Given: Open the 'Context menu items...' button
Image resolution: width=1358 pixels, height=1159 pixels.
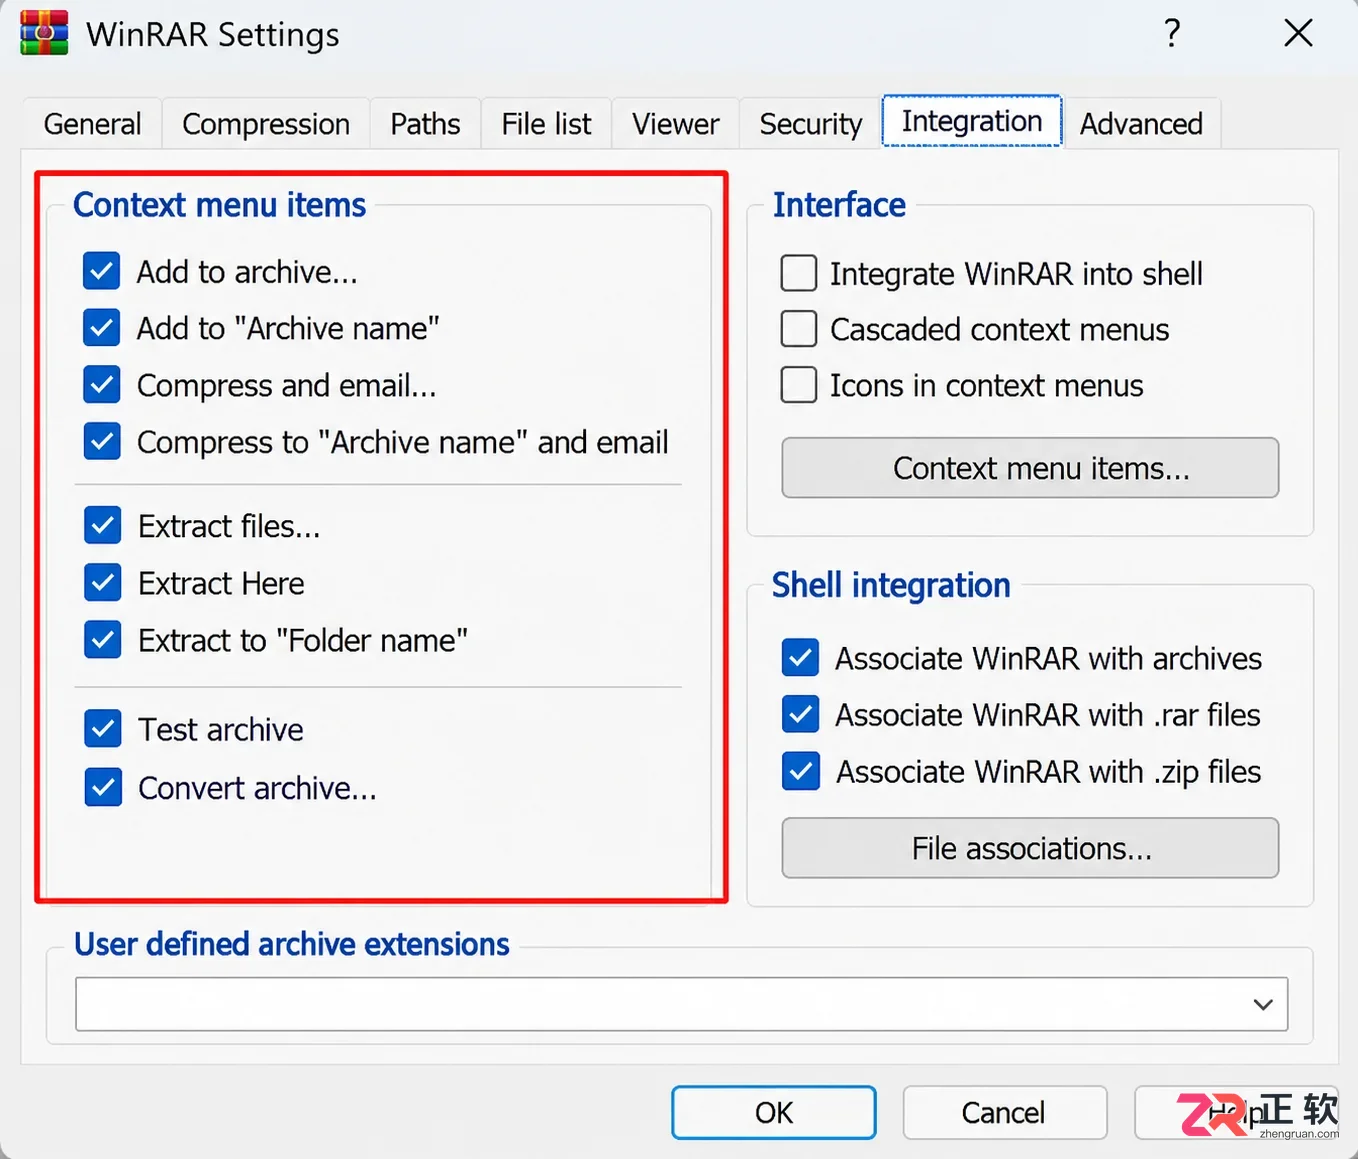Looking at the screenshot, I should [x=1030, y=467].
